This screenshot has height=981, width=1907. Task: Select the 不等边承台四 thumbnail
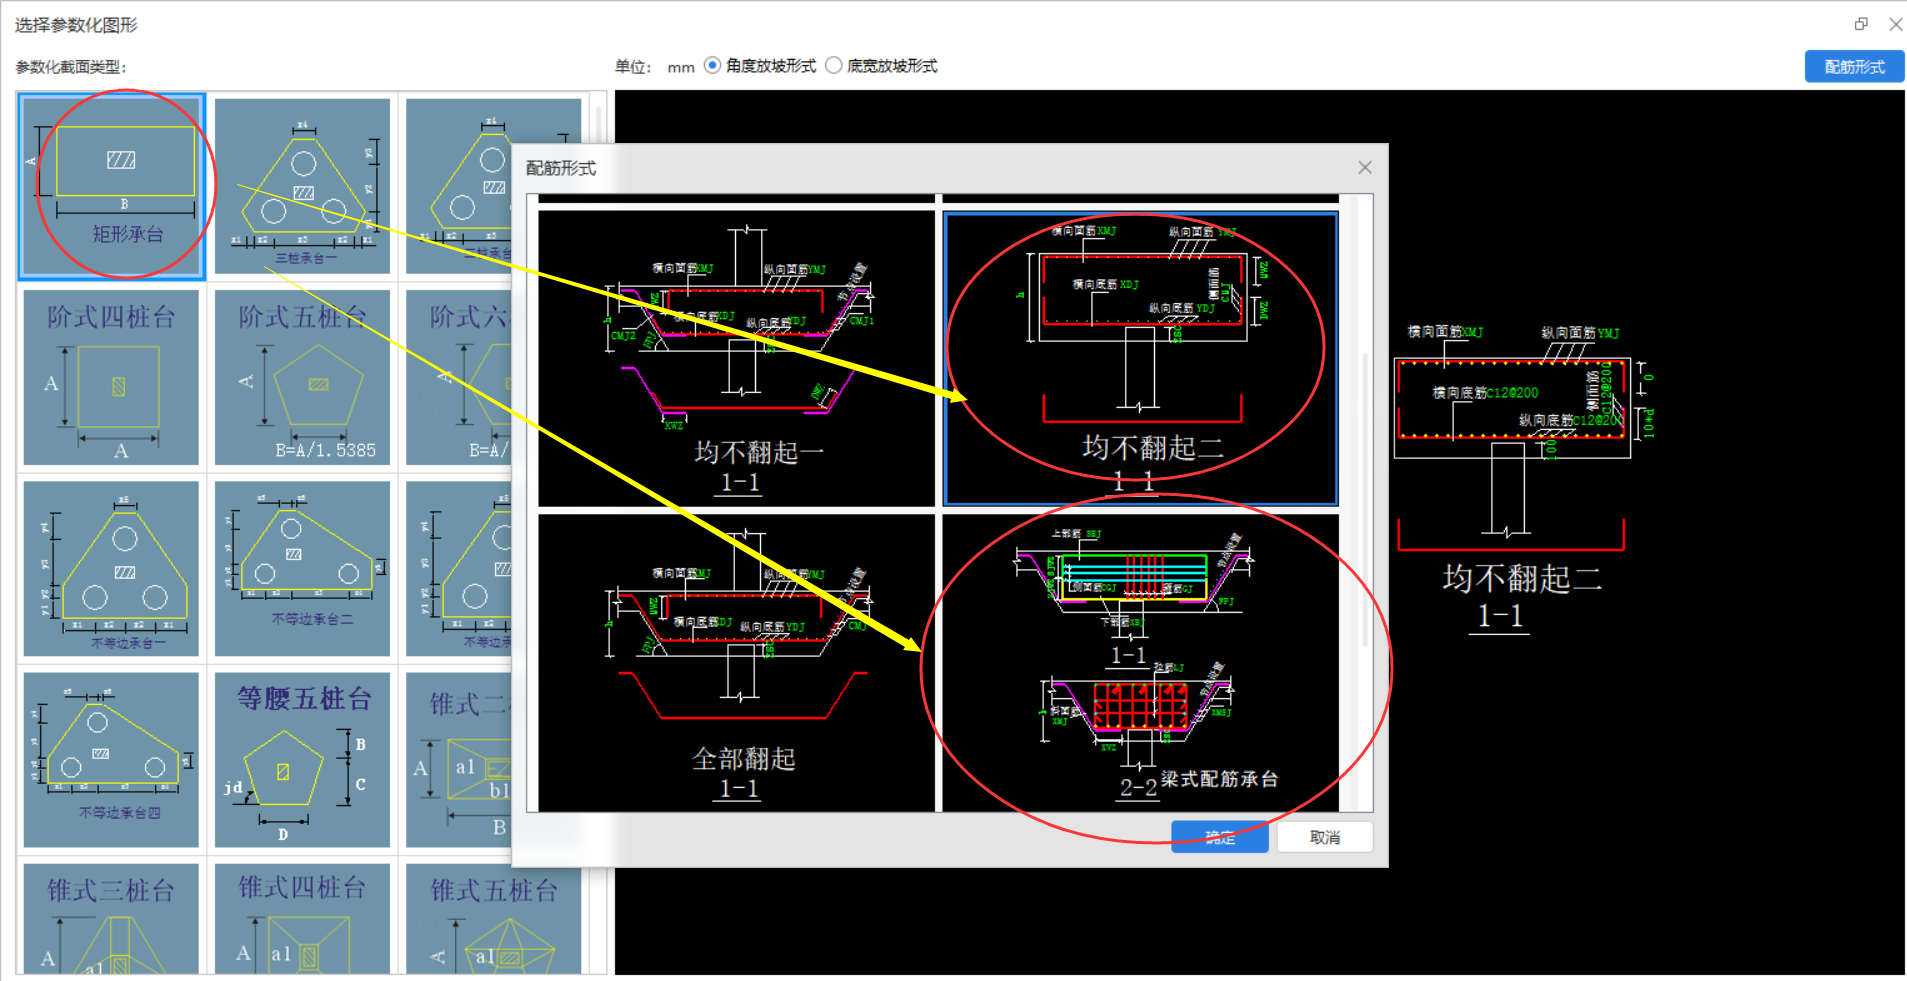coord(111,759)
